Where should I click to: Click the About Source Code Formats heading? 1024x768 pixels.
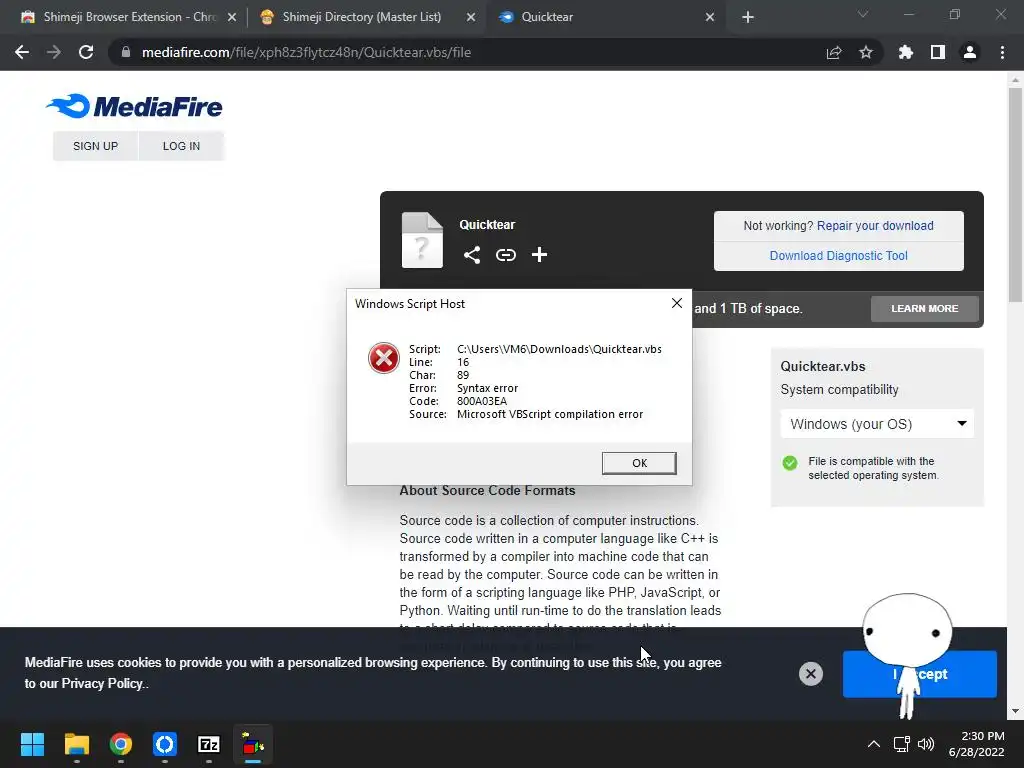(487, 491)
